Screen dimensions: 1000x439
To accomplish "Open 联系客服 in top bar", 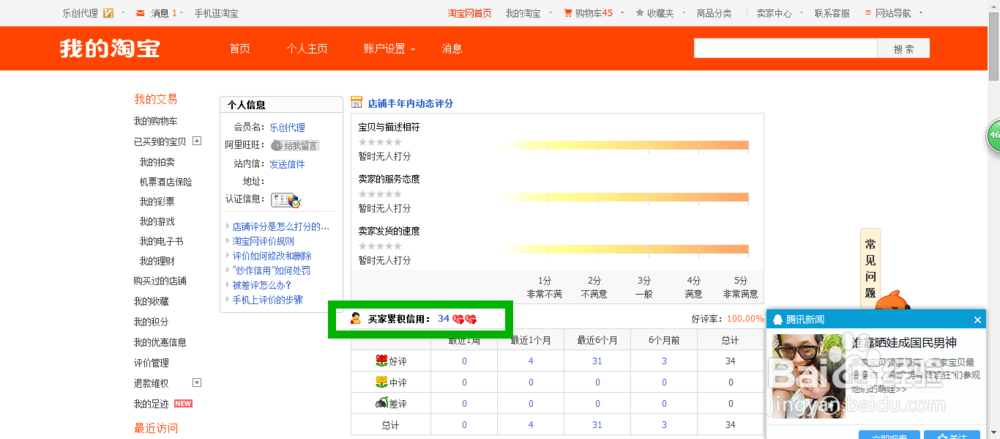I will pyautogui.click(x=832, y=13).
